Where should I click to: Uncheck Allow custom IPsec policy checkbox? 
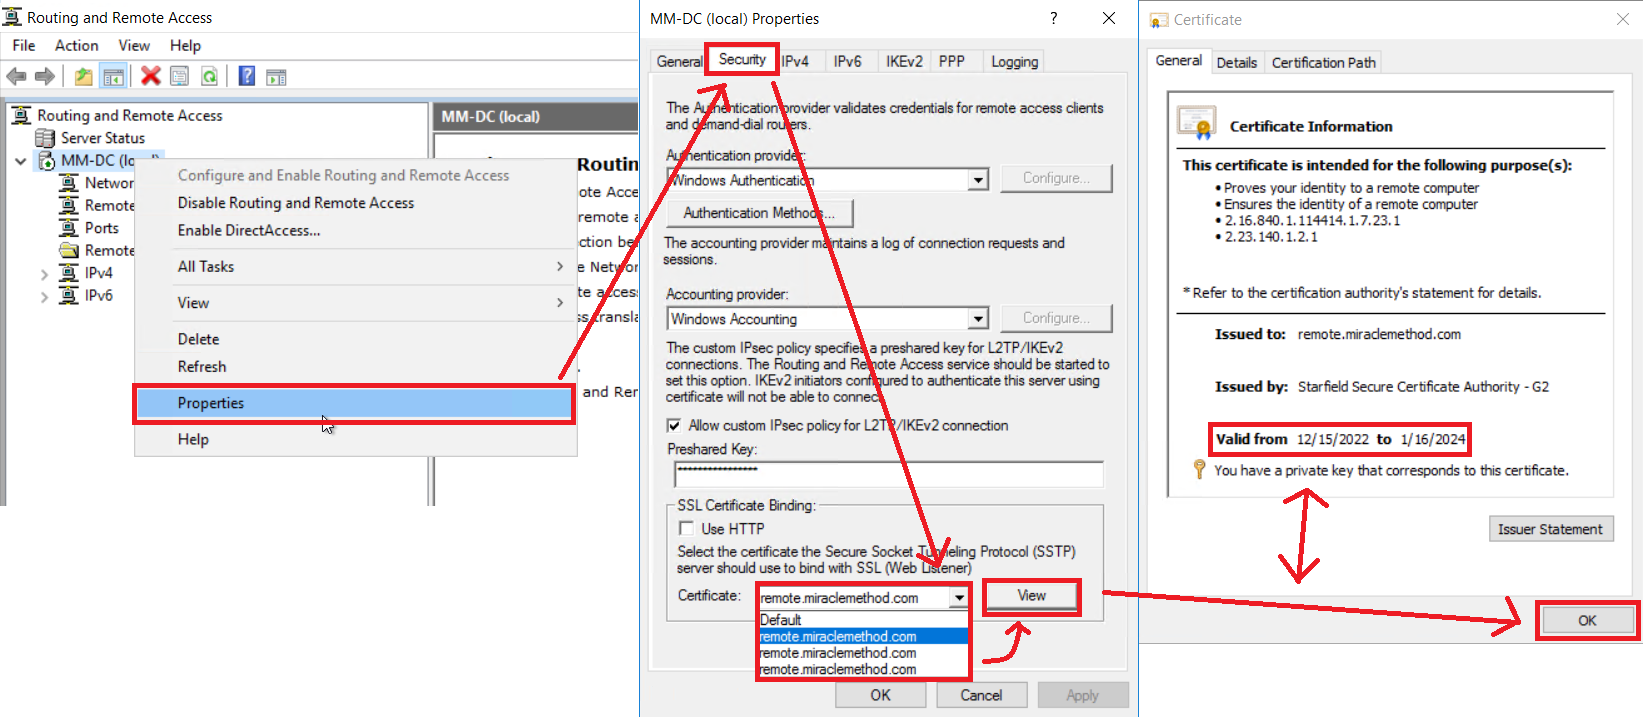(674, 425)
